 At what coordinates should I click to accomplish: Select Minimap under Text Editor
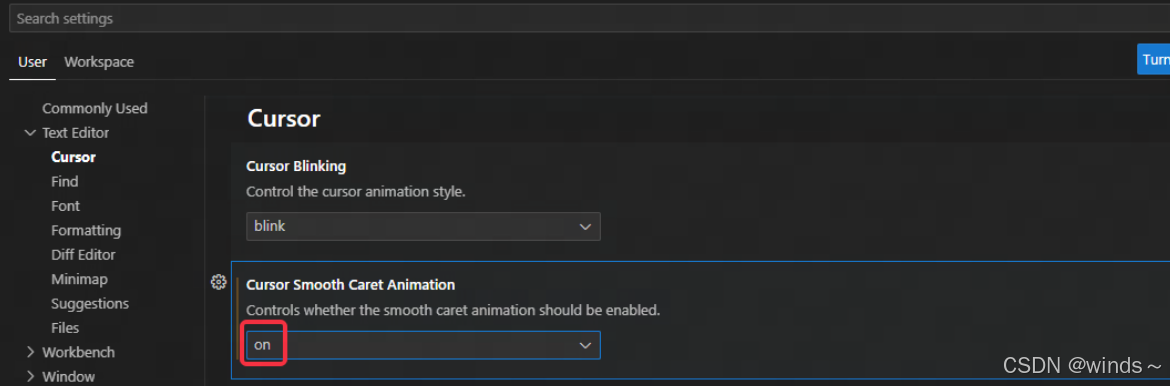click(79, 279)
